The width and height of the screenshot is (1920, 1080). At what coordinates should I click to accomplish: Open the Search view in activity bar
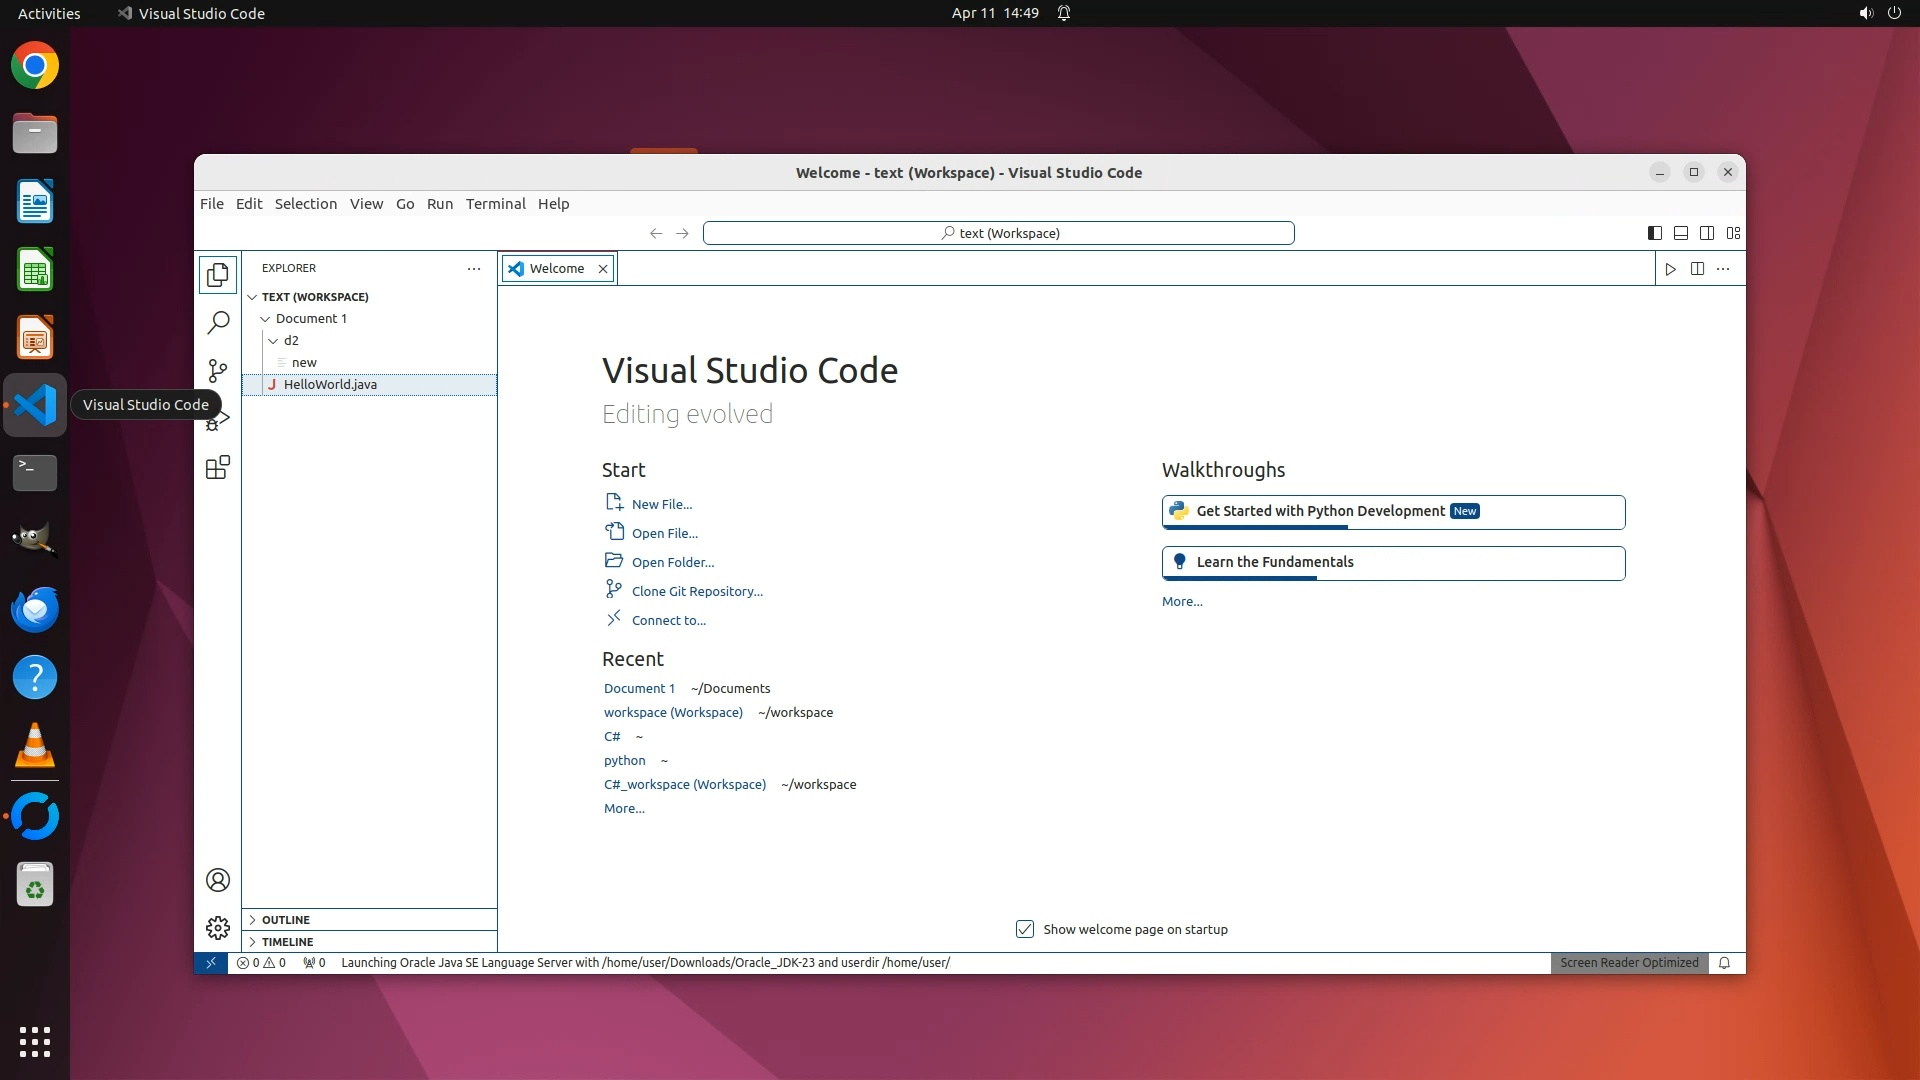coord(218,322)
